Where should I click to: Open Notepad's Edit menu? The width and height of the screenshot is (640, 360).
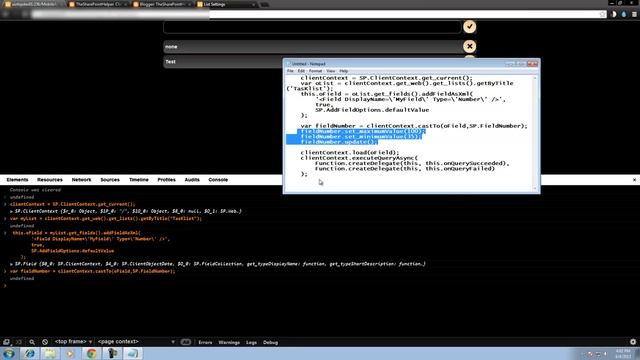point(301,71)
